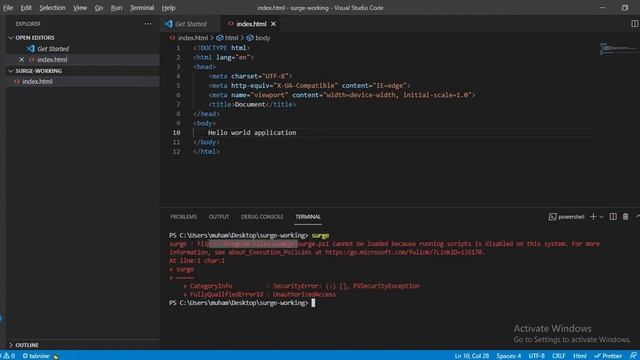Create a new terminal with plus icon
This screenshot has width=640, height=360.
point(593,217)
